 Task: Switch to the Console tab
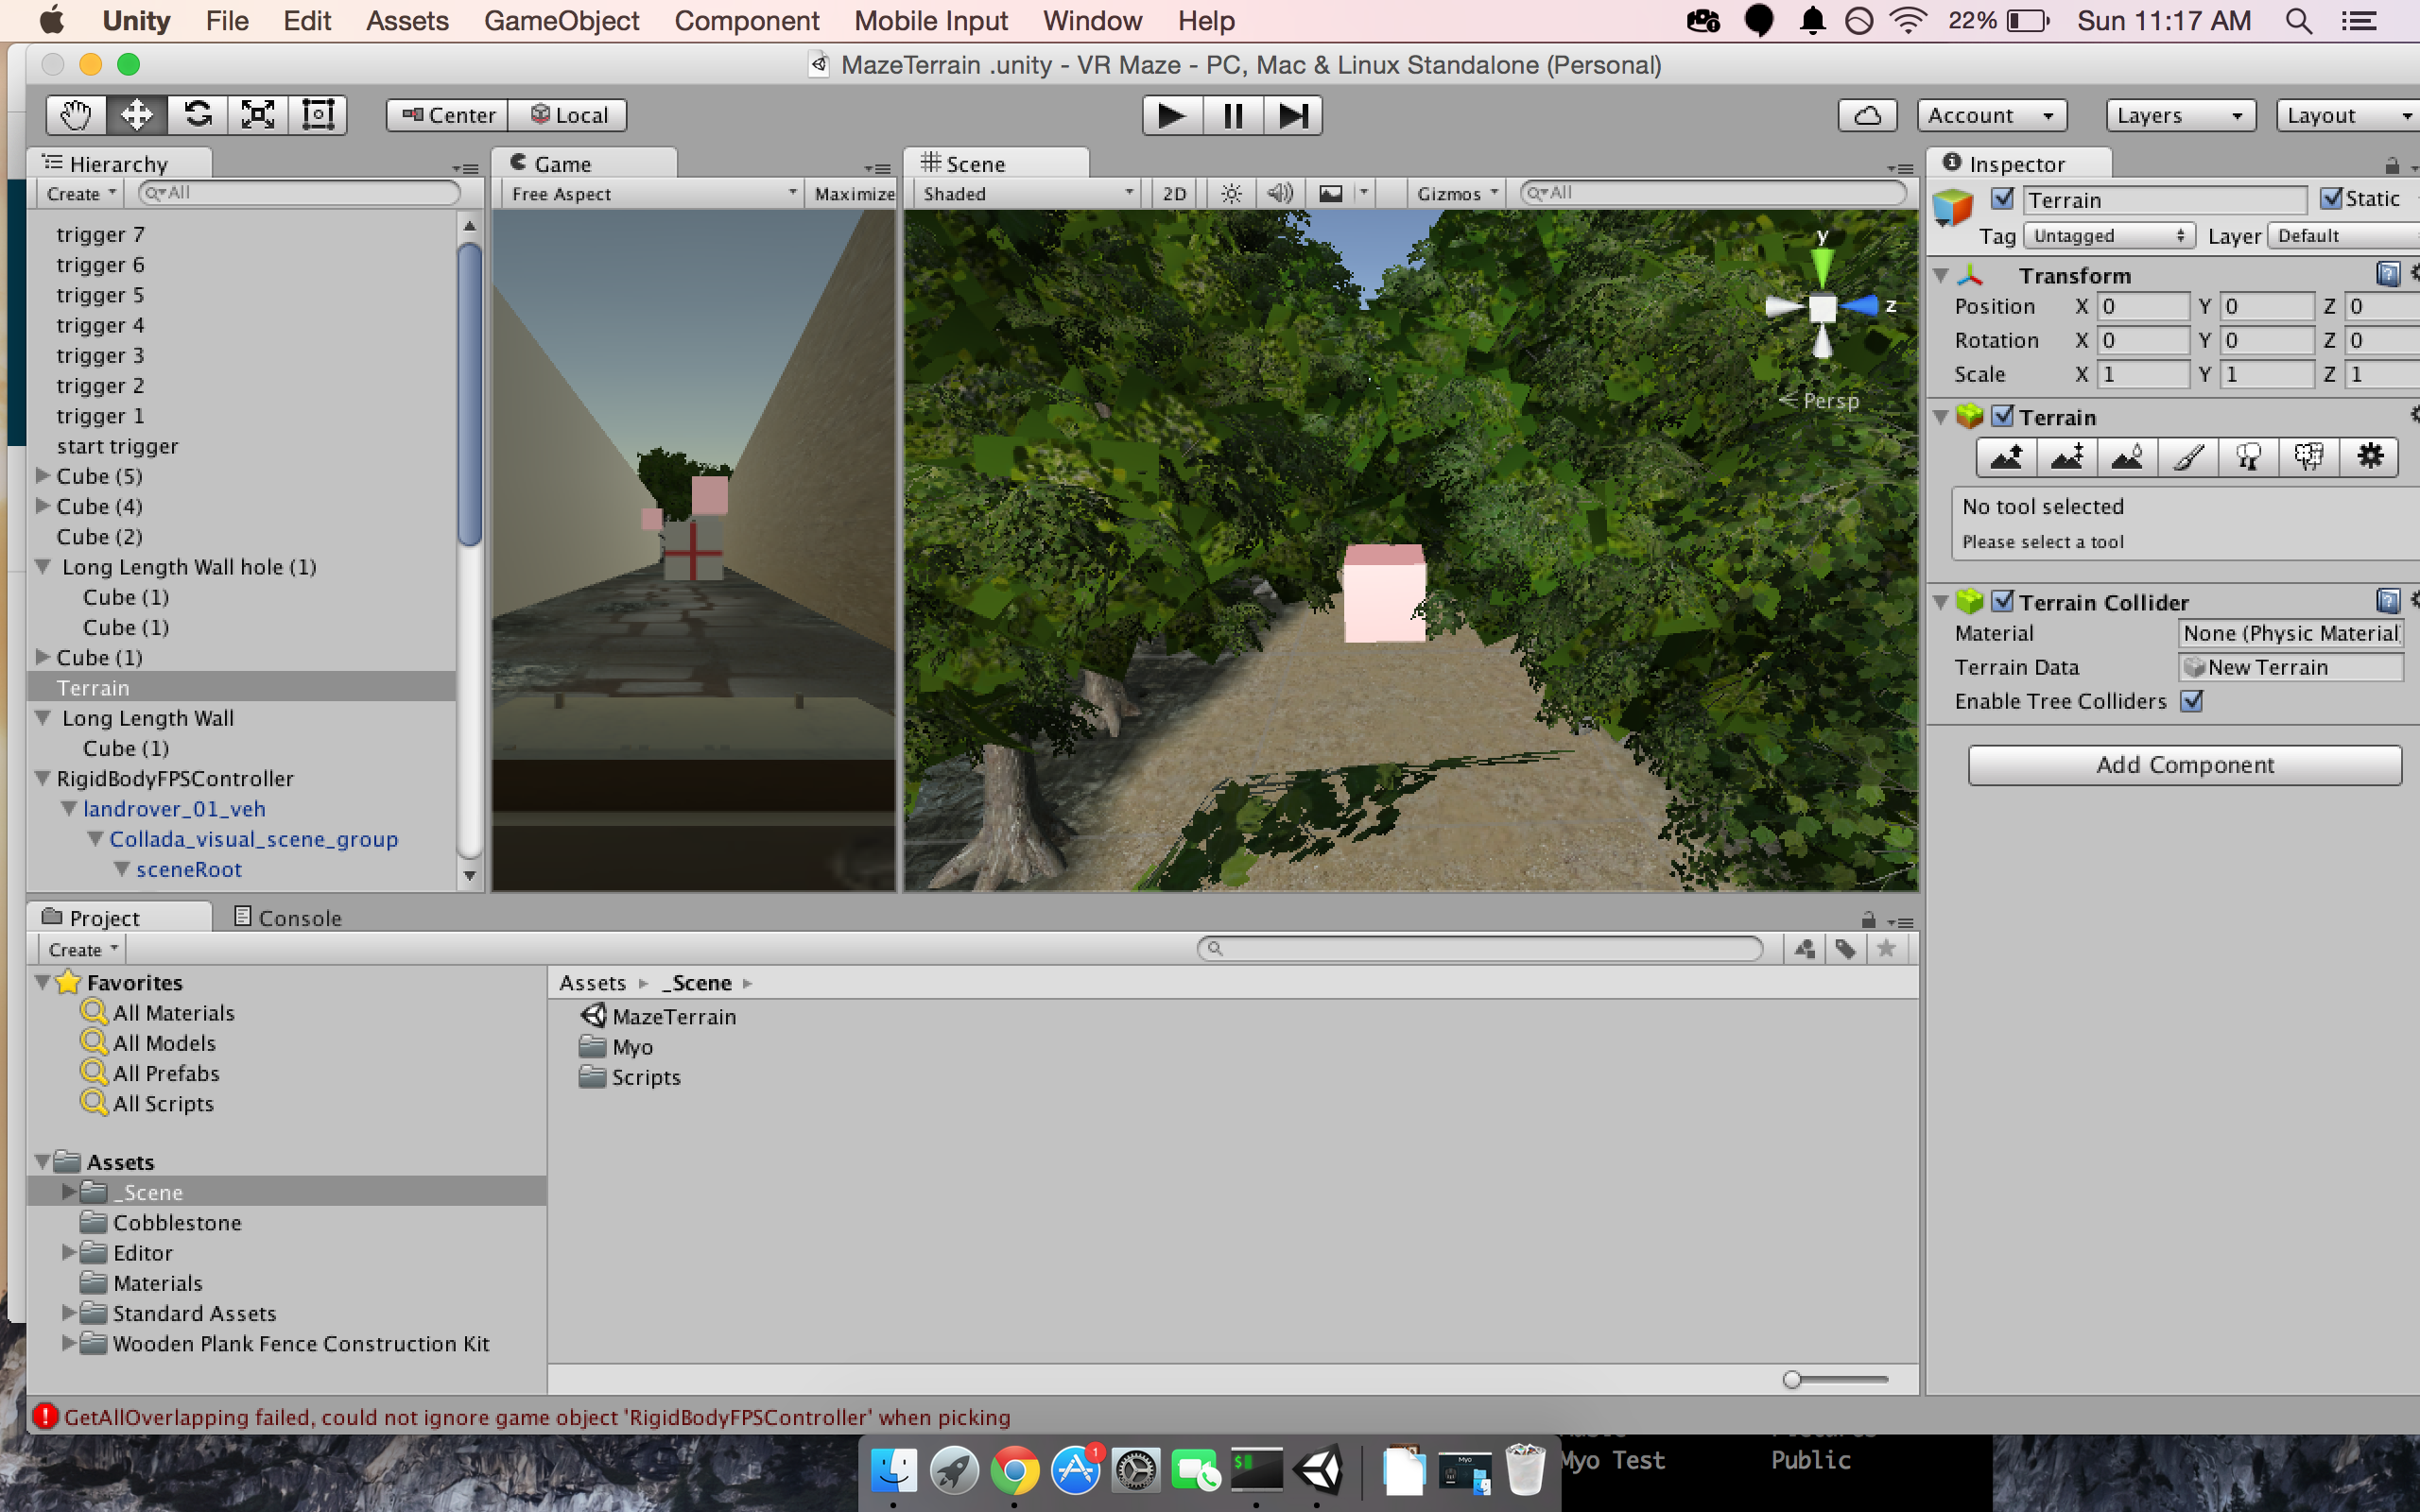[x=288, y=917]
